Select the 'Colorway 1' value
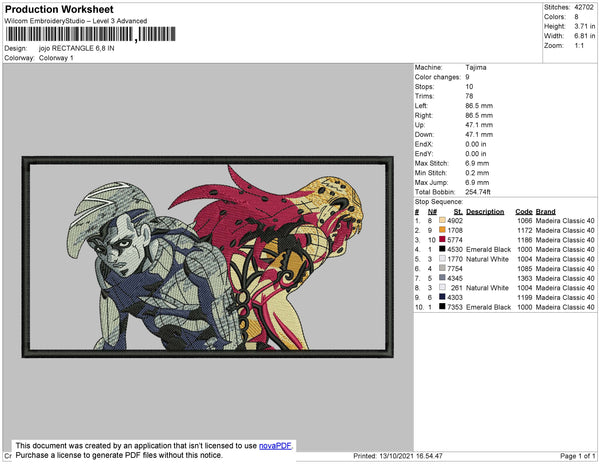The image size is (600, 464). (x=56, y=58)
